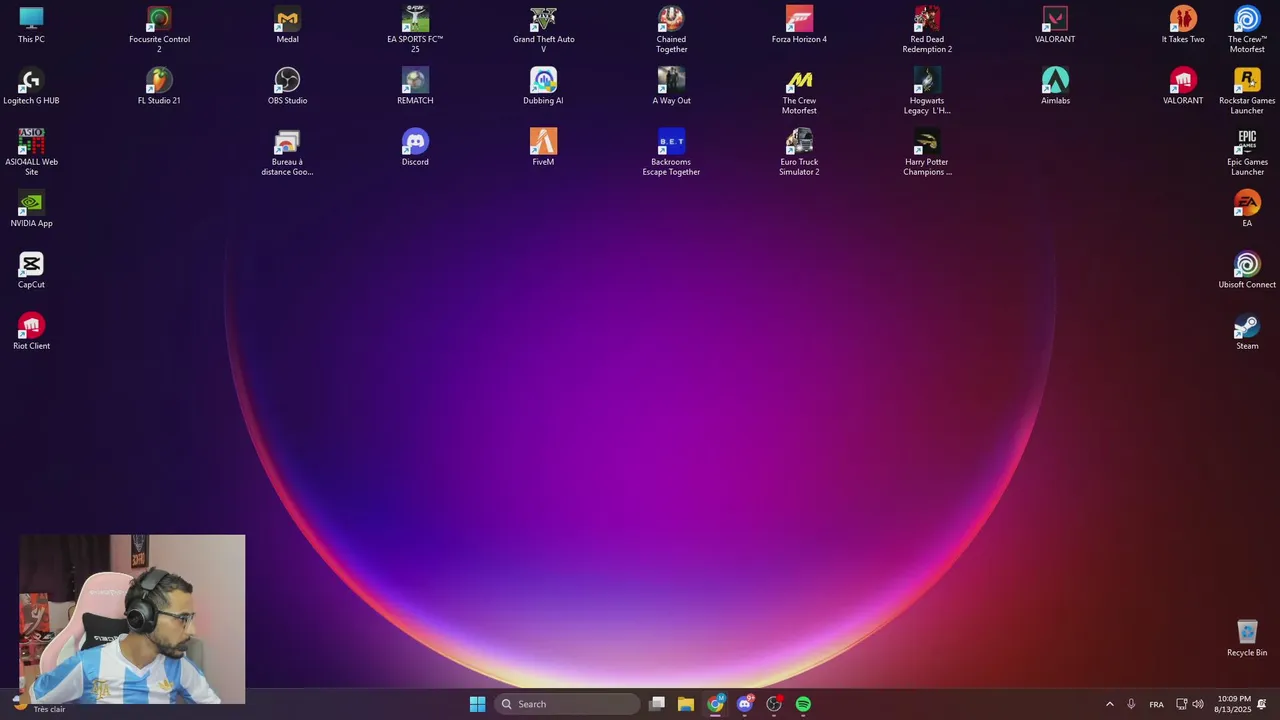Select A Way Out game icon
This screenshot has height=720, width=1280.
click(671, 86)
